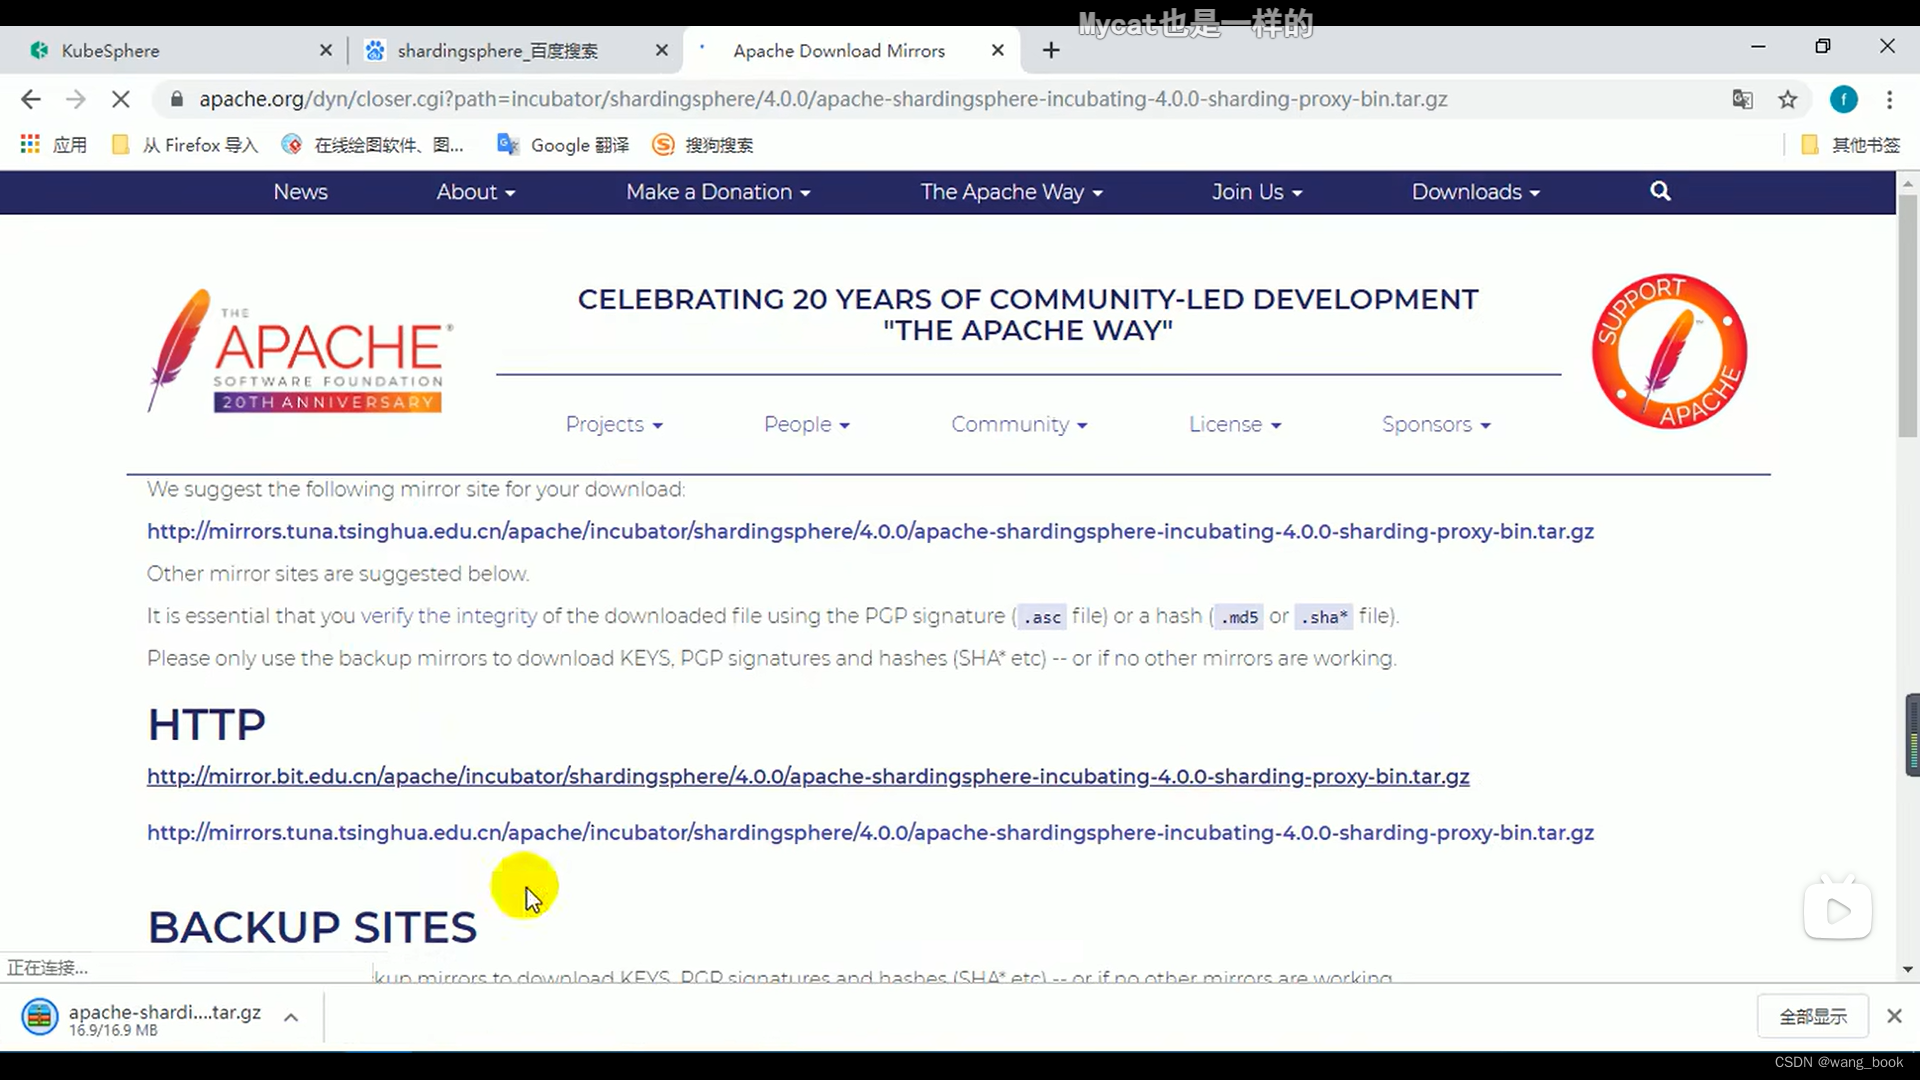Open Google Translate icon in address bar

point(1742,99)
